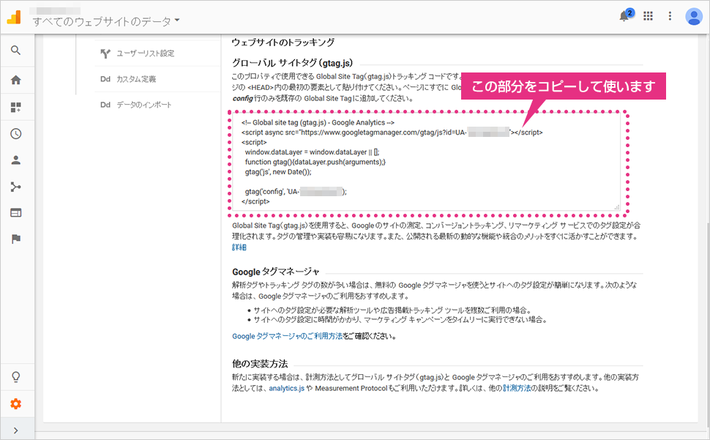Open Discover lightbulb icon
The width and height of the screenshot is (710, 440).
point(16,377)
